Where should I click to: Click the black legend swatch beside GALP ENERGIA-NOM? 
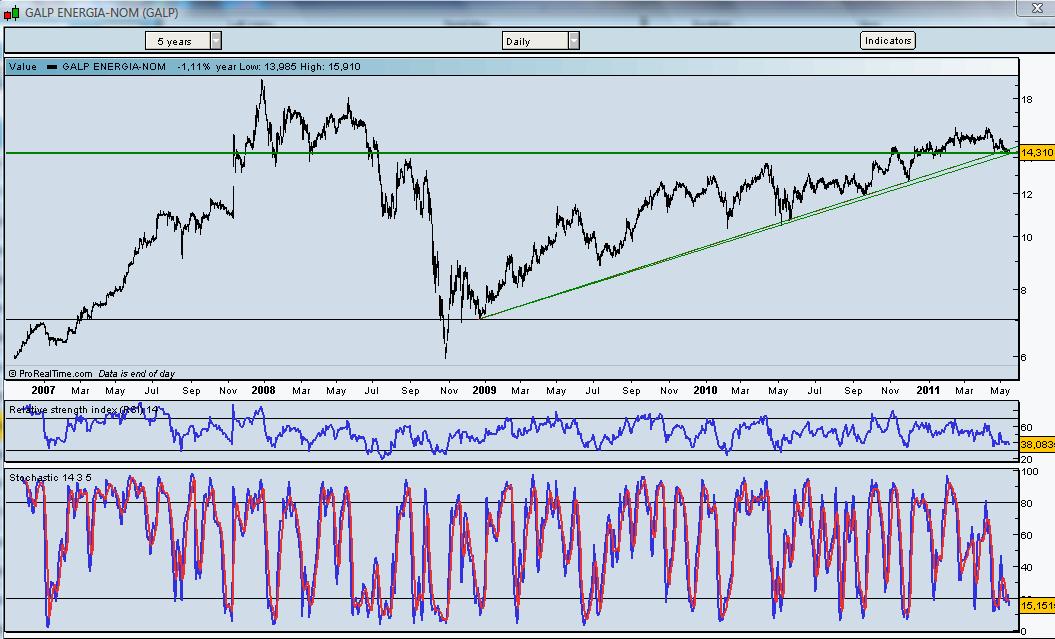[52, 67]
